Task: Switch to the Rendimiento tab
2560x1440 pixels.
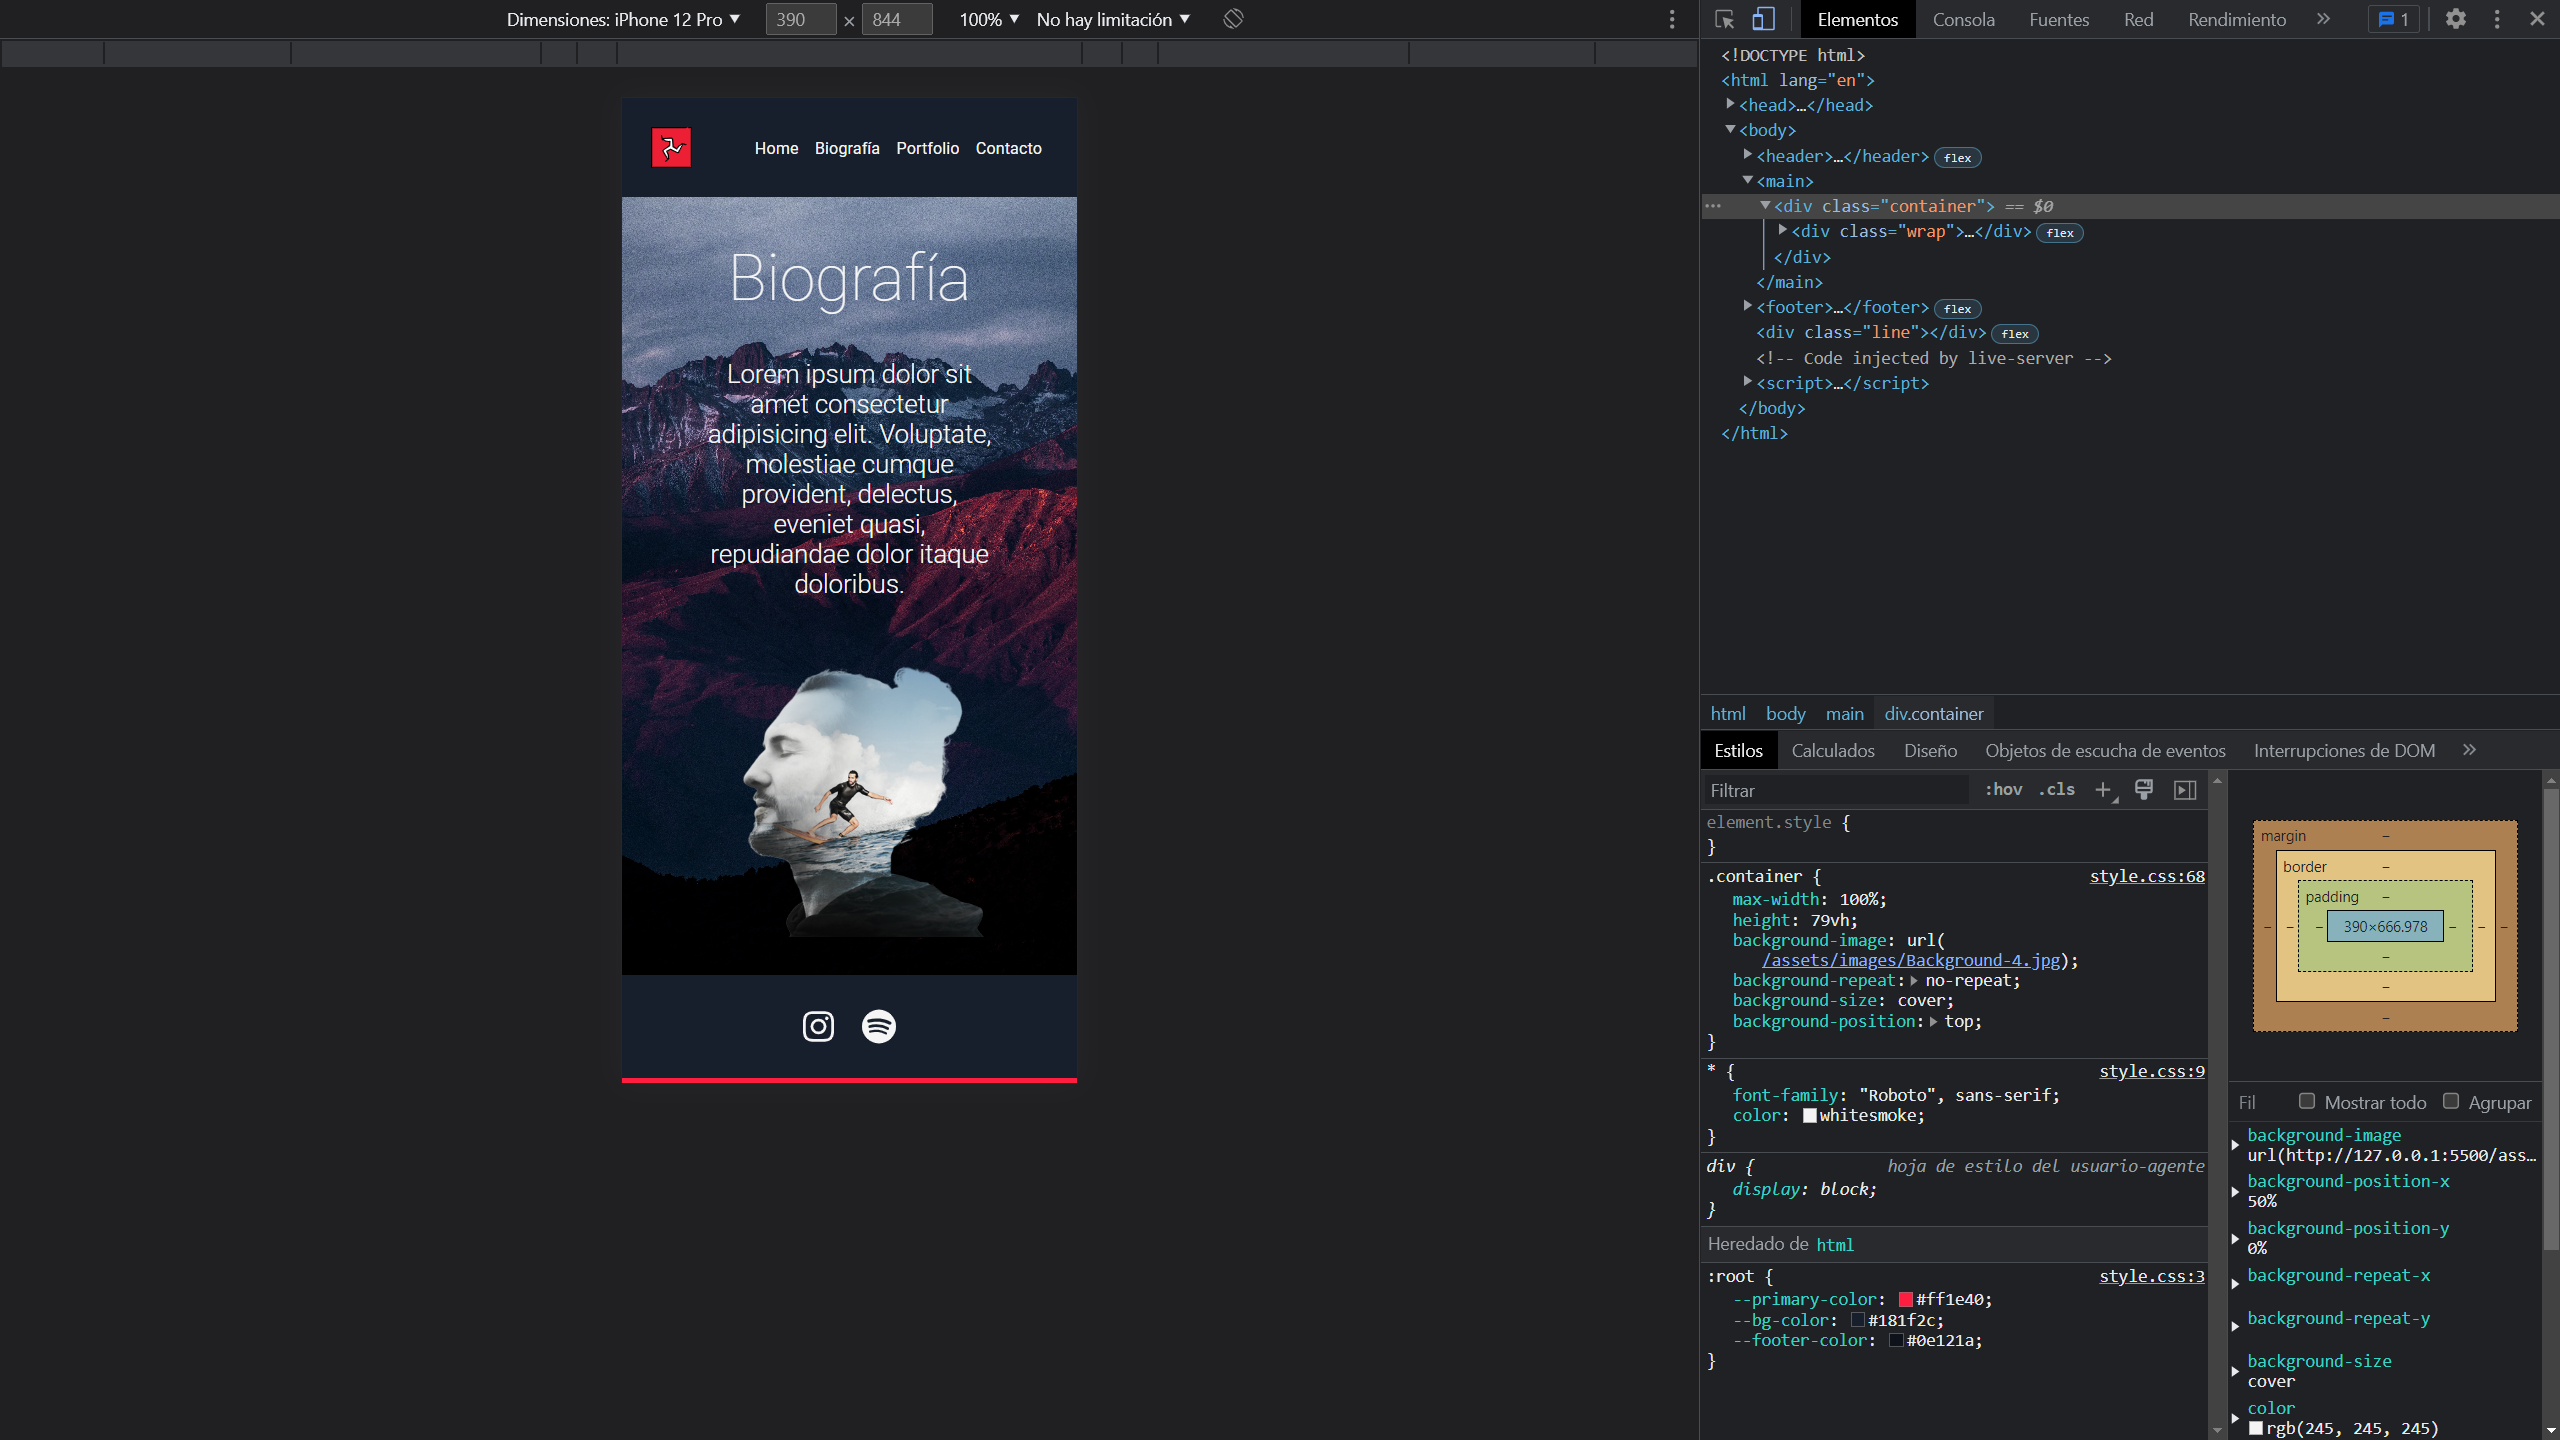Action: [x=2237, y=19]
